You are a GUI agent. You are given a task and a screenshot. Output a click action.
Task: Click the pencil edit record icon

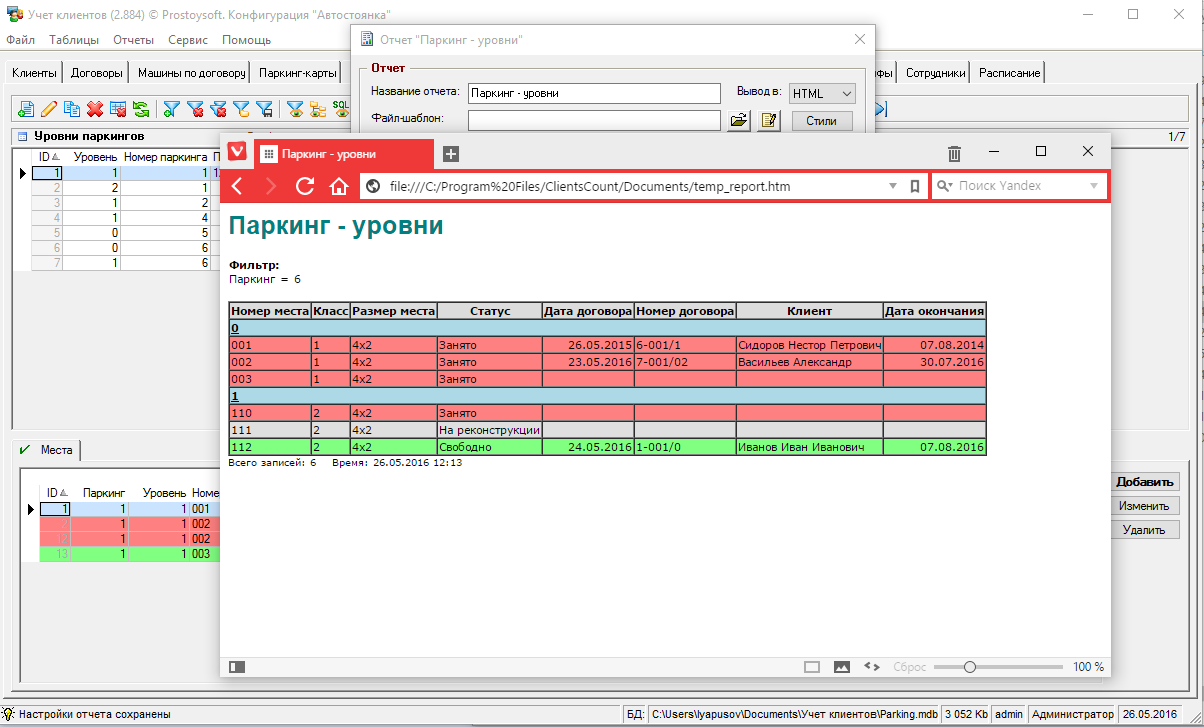click(x=49, y=109)
